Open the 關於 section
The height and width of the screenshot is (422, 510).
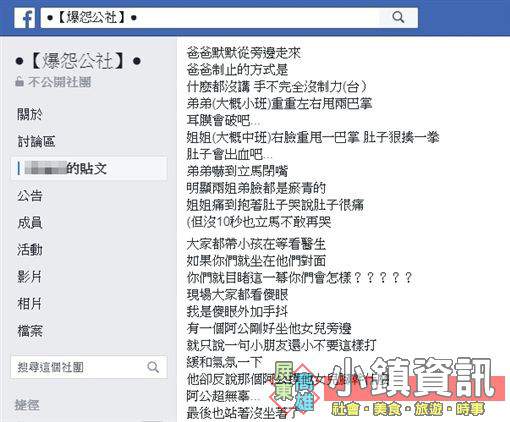coord(30,114)
